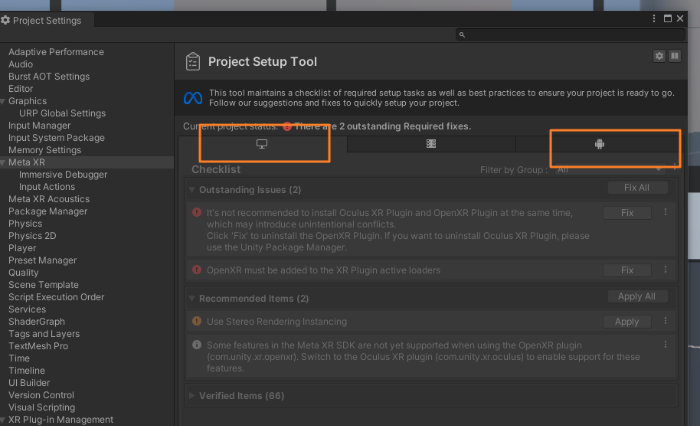This screenshot has height=426, width=700.
Task: Open Services settings
Action: 27,309
